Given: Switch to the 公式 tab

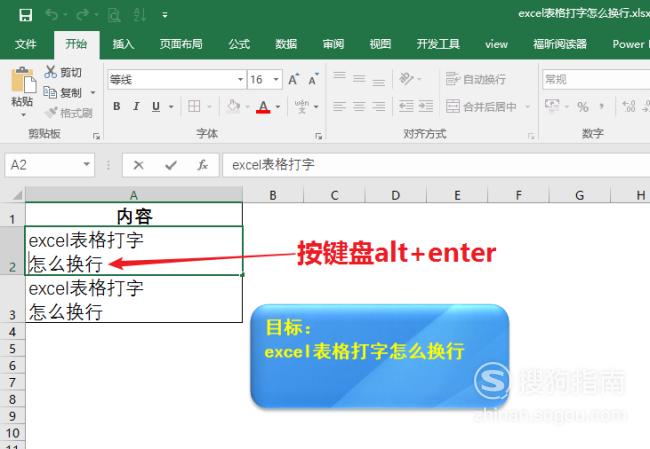Looking at the screenshot, I should (x=239, y=44).
